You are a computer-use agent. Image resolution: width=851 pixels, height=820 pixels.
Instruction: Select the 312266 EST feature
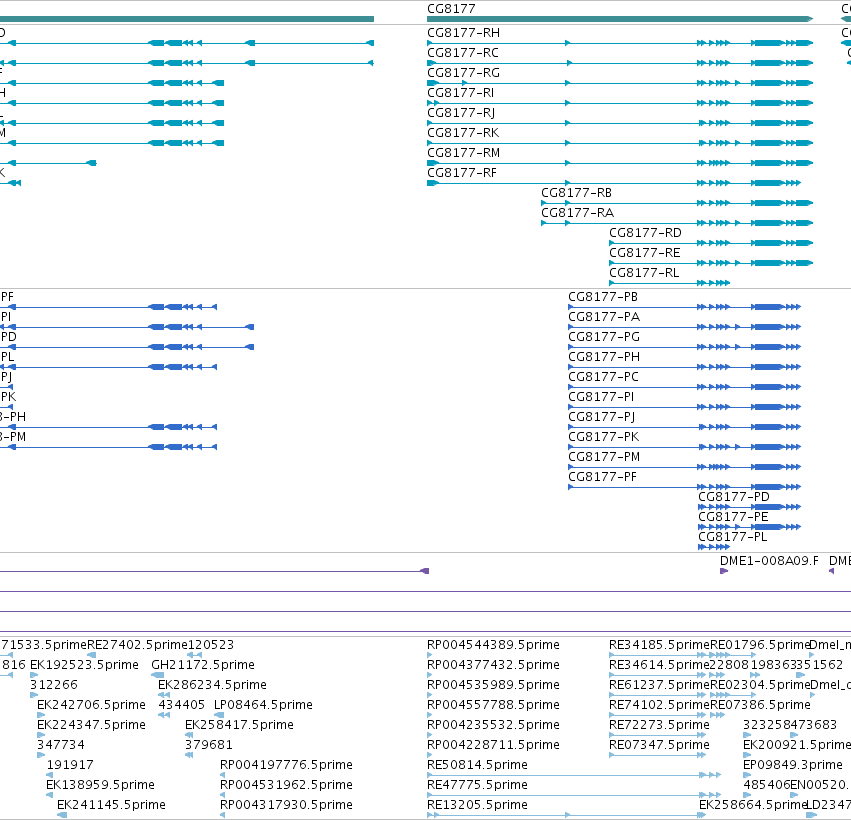(x=54, y=685)
